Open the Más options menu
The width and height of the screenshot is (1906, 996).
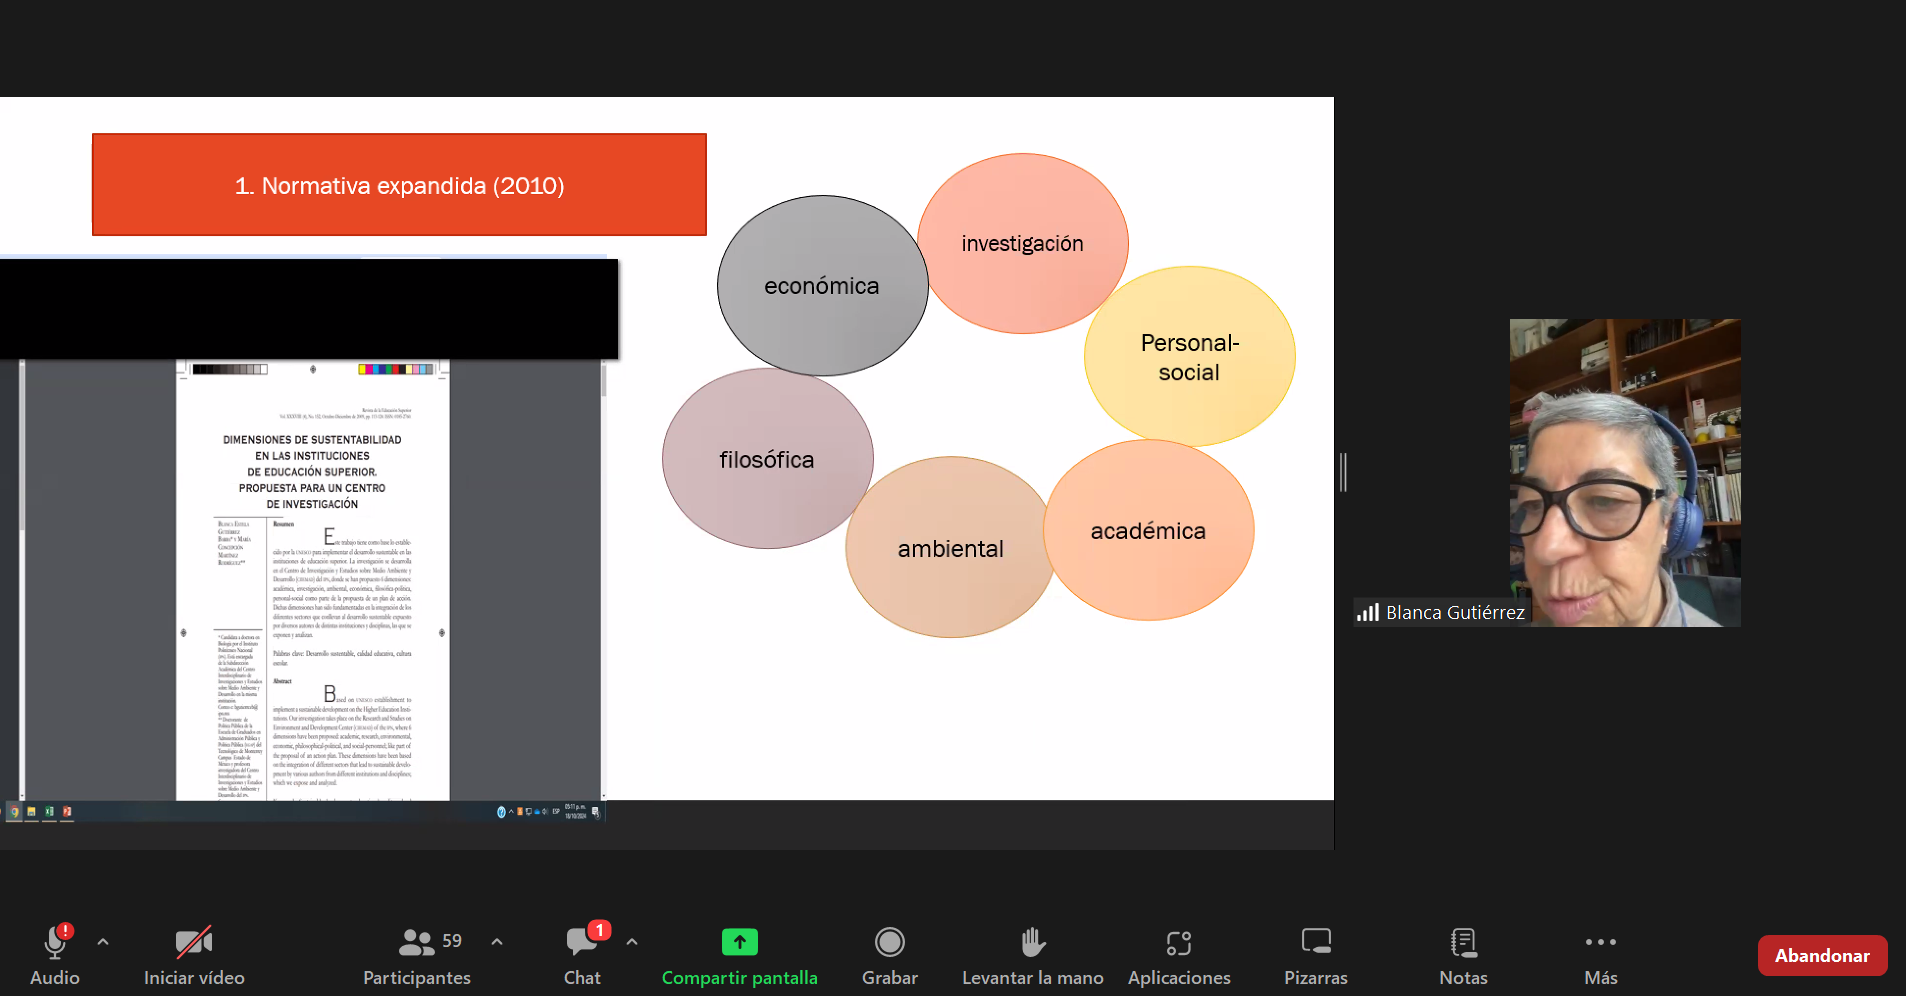1600,943
